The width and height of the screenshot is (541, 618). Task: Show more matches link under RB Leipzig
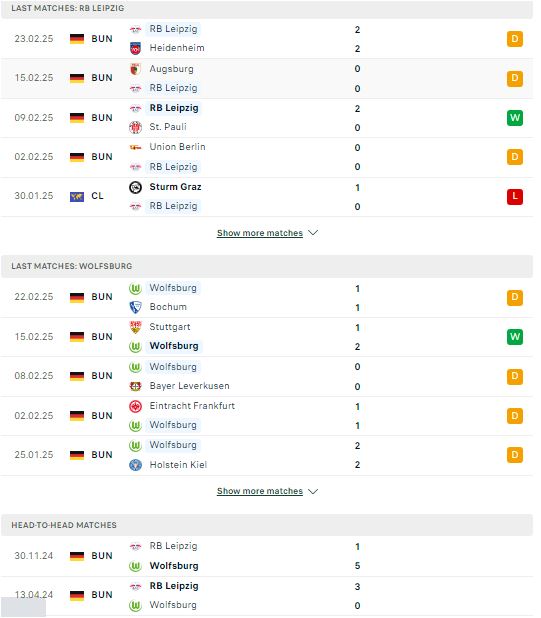pyautogui.click(x=260, y=233)
